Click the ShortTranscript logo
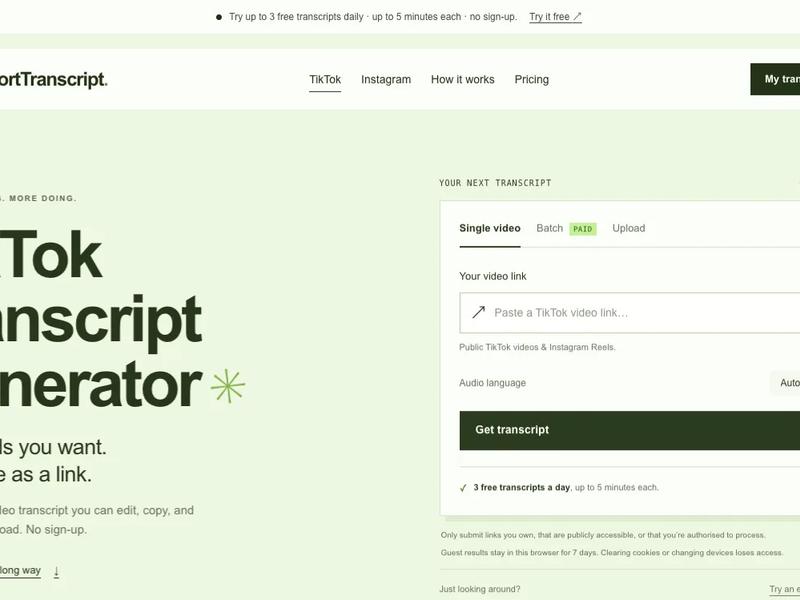This screenshot has height=600, width=800. (x=53, y=80)
